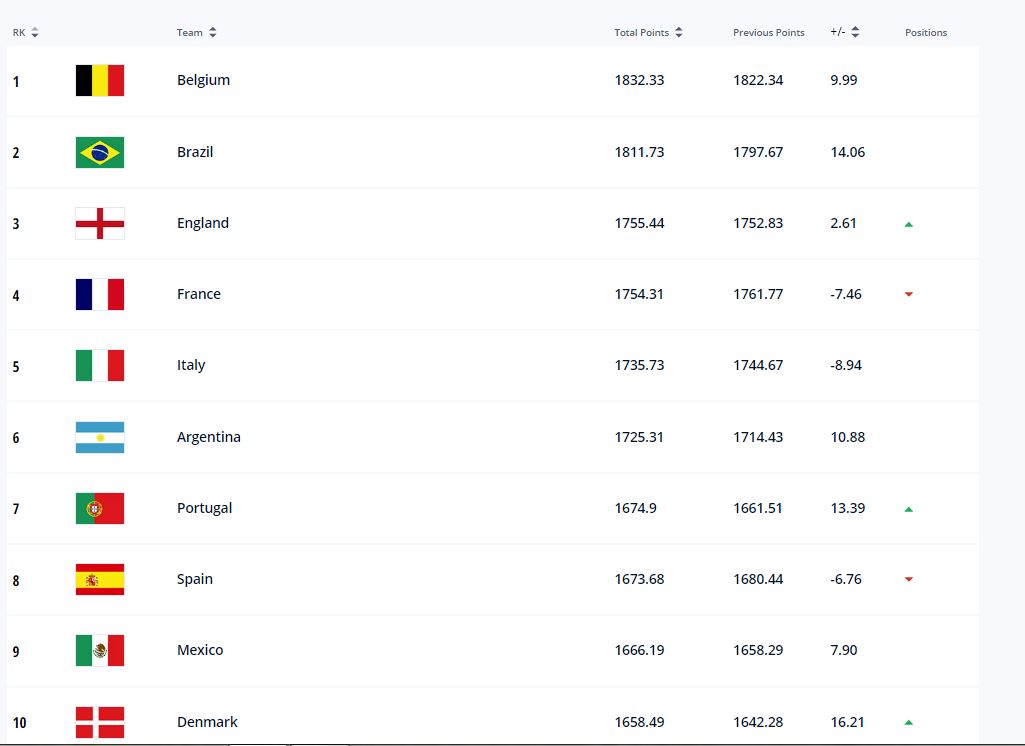This screenshot has height=746, width=1025.
Task: Click the Belgium flag icon
Action: click(99, 80)
